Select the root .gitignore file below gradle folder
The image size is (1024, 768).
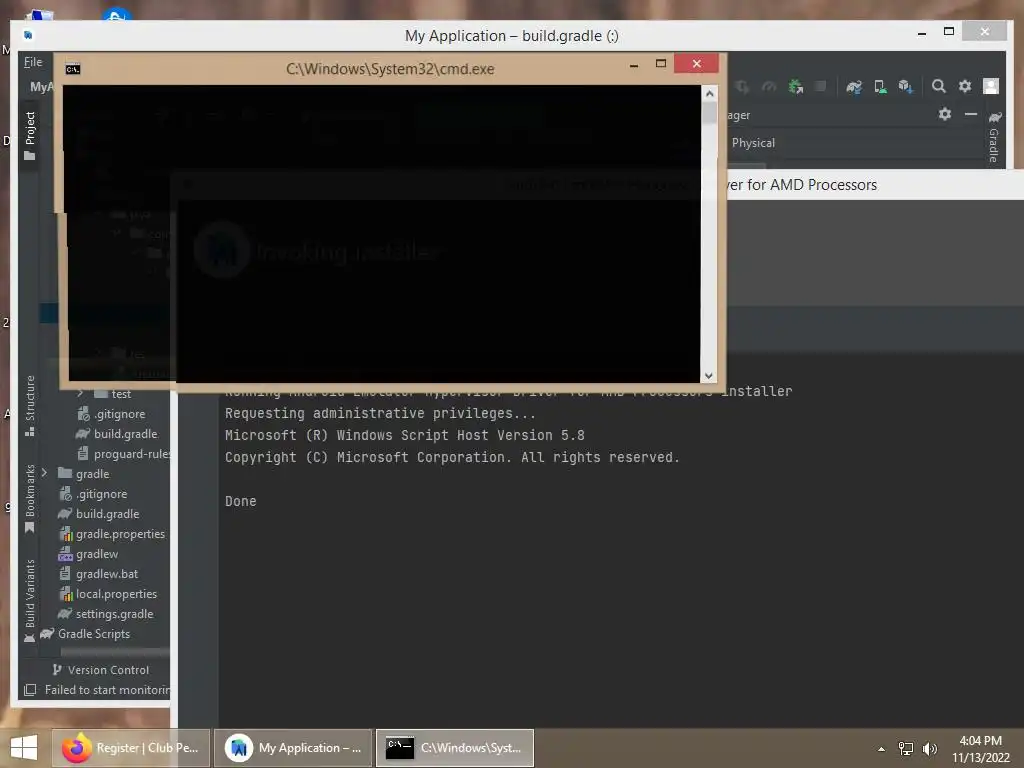pyautogui.click(x=93, y=494)
